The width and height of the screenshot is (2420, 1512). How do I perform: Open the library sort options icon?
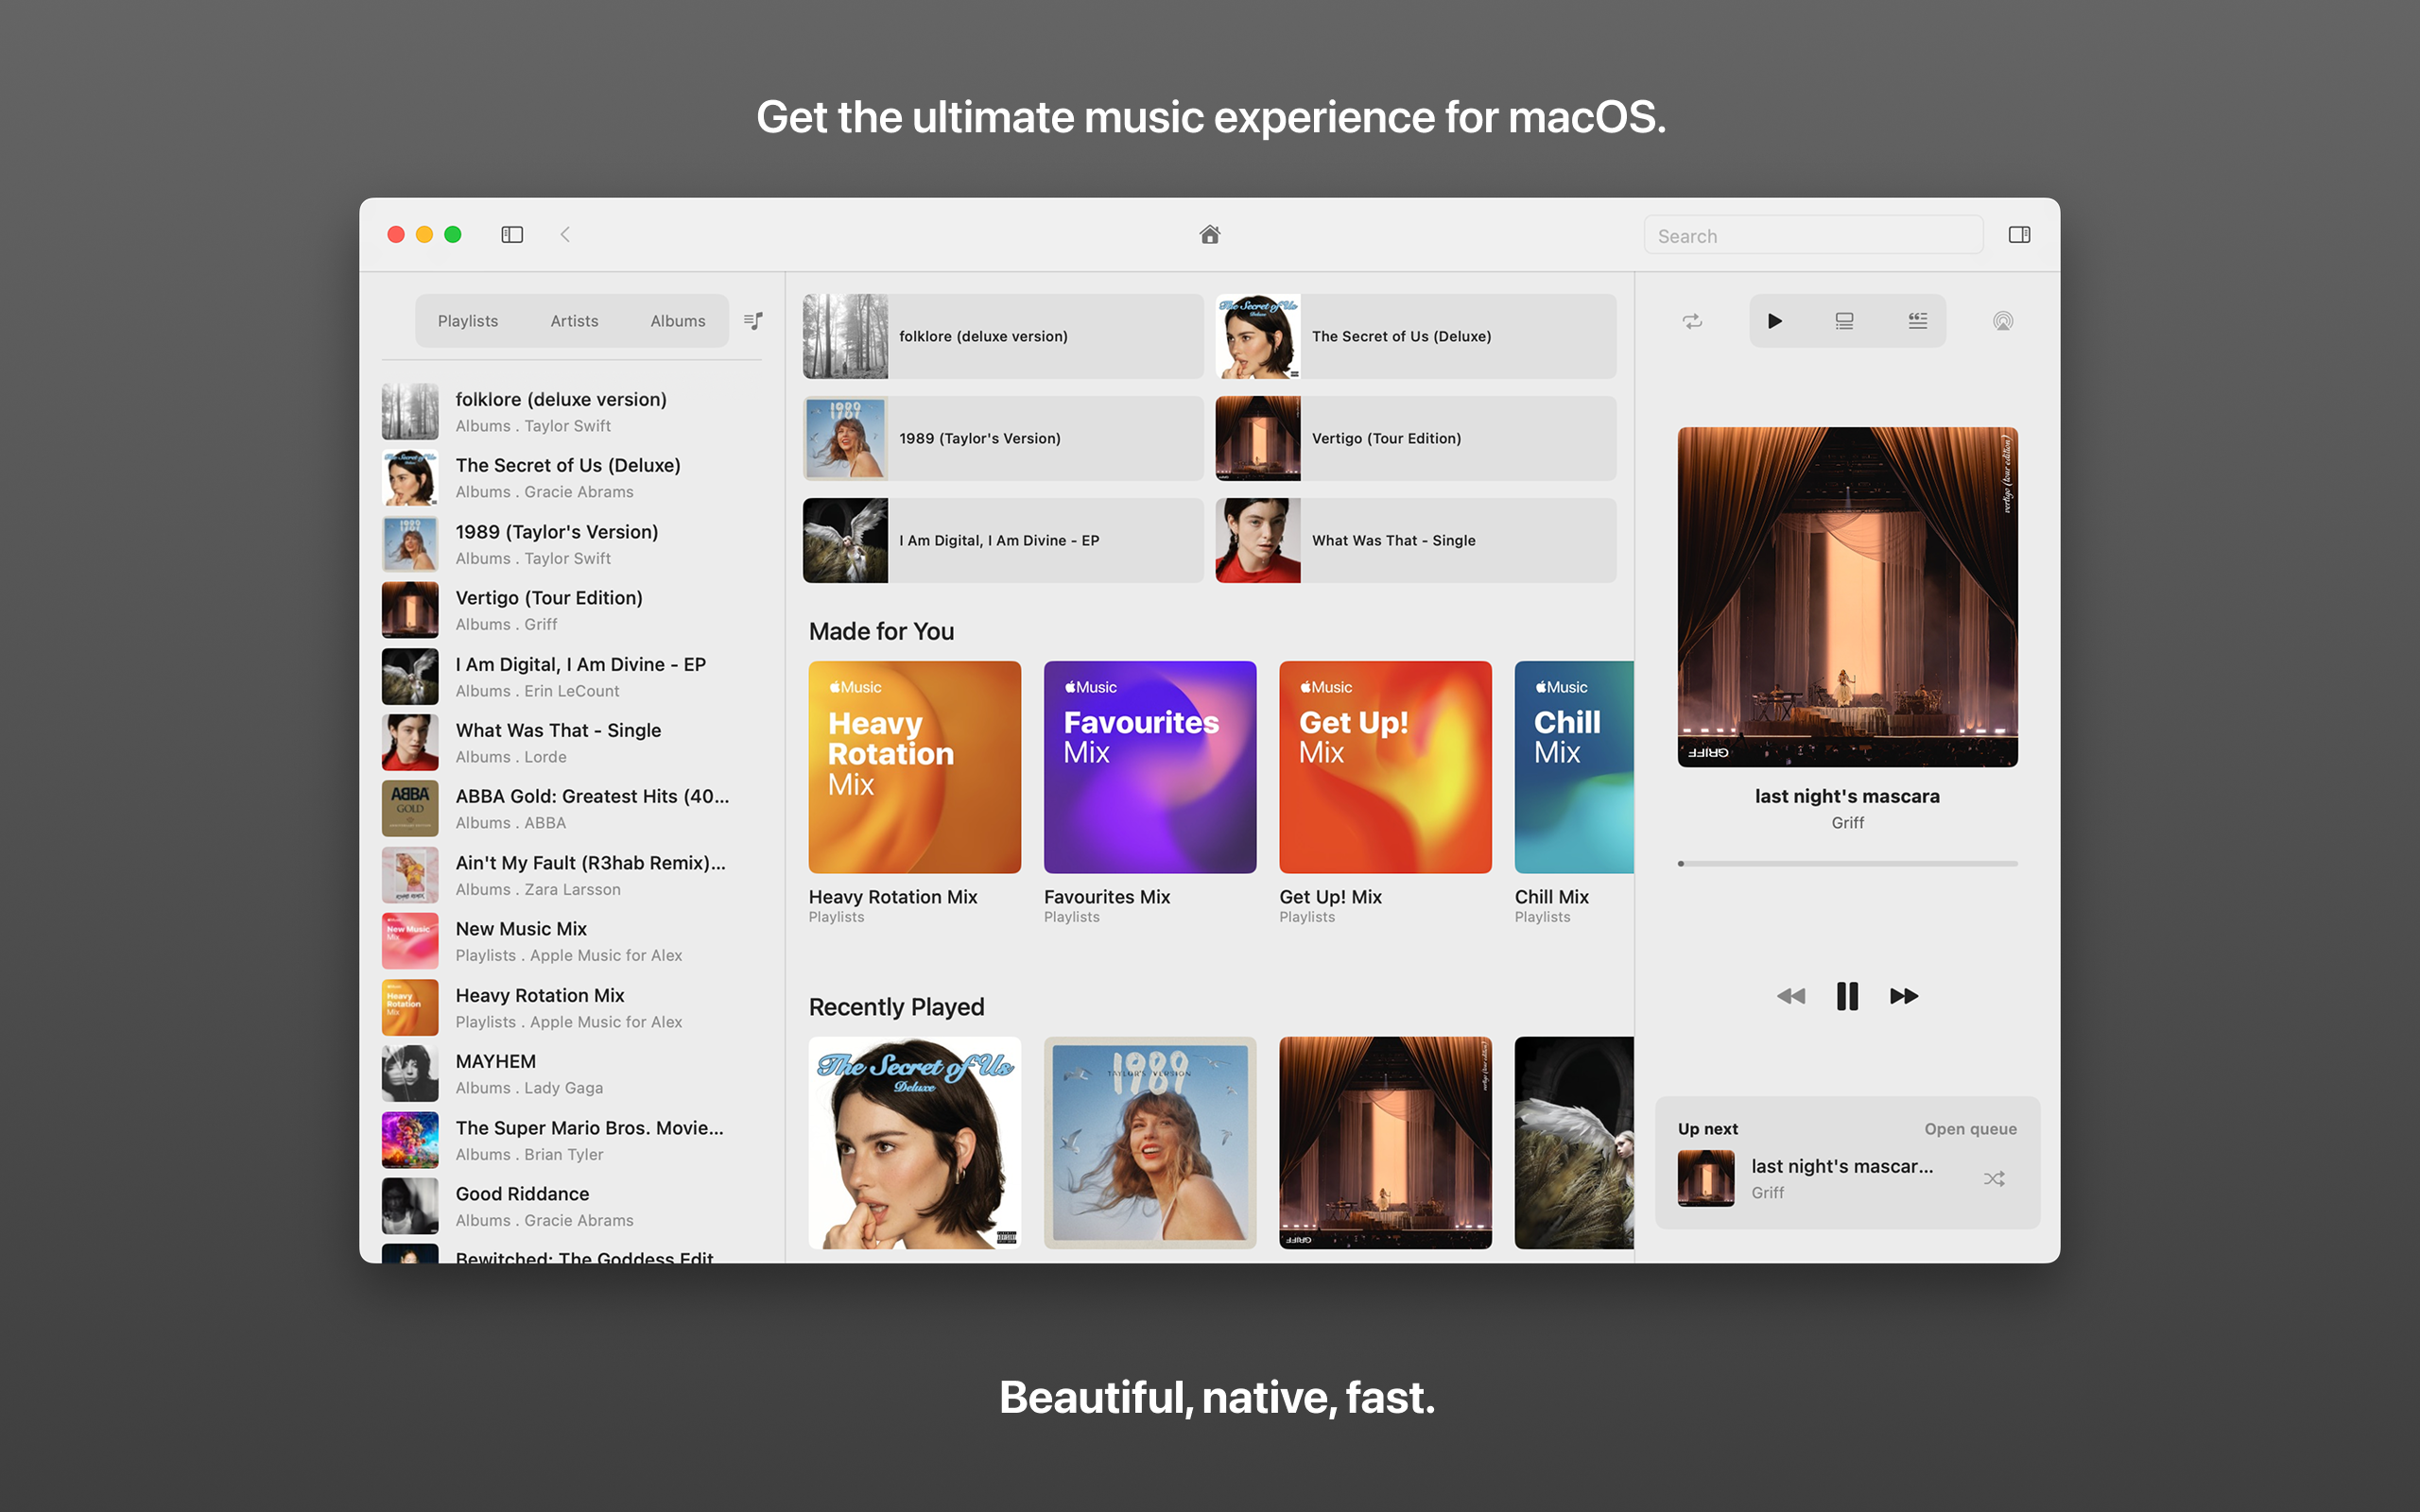coord(753,321)
